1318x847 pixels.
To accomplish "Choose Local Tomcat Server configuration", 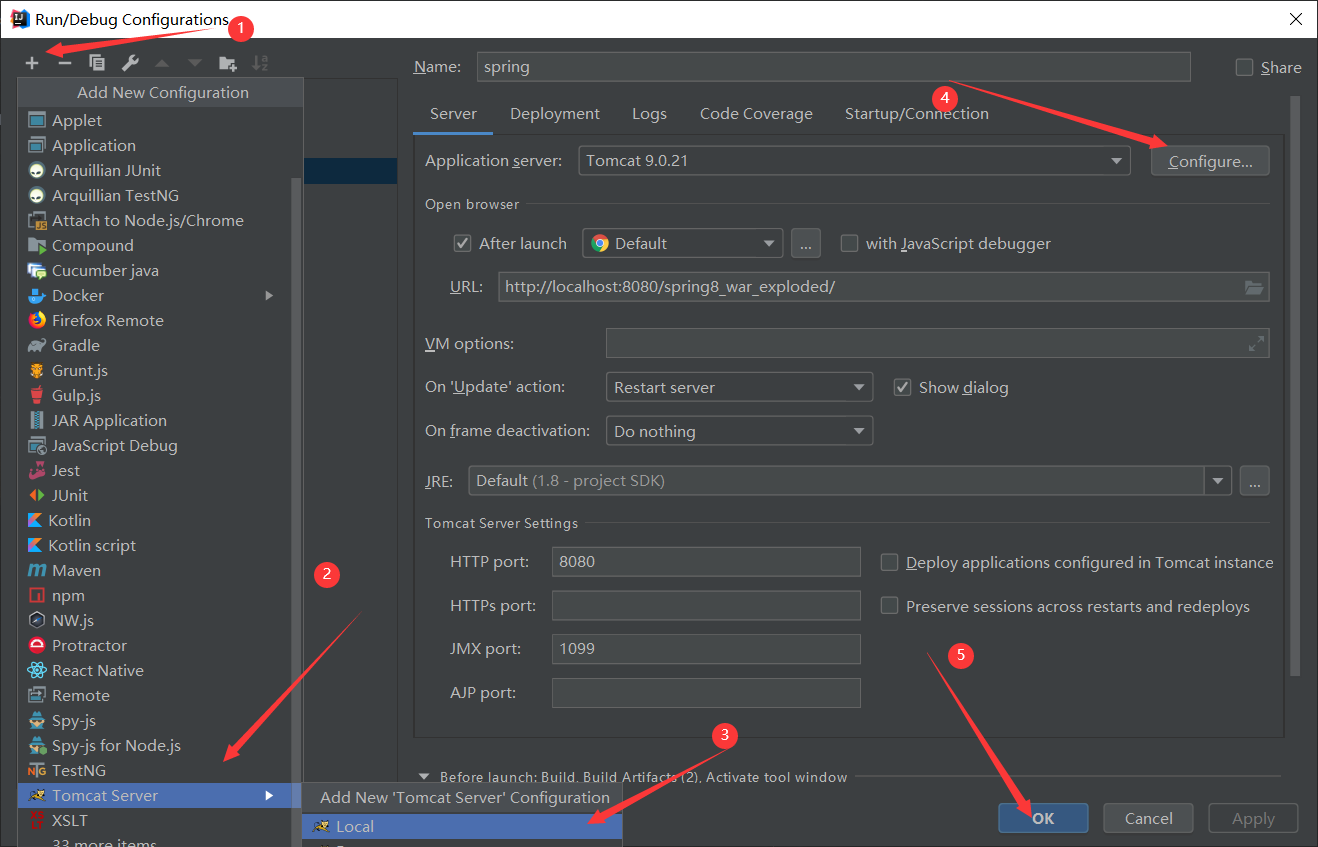I will click(x=462, y=826).
